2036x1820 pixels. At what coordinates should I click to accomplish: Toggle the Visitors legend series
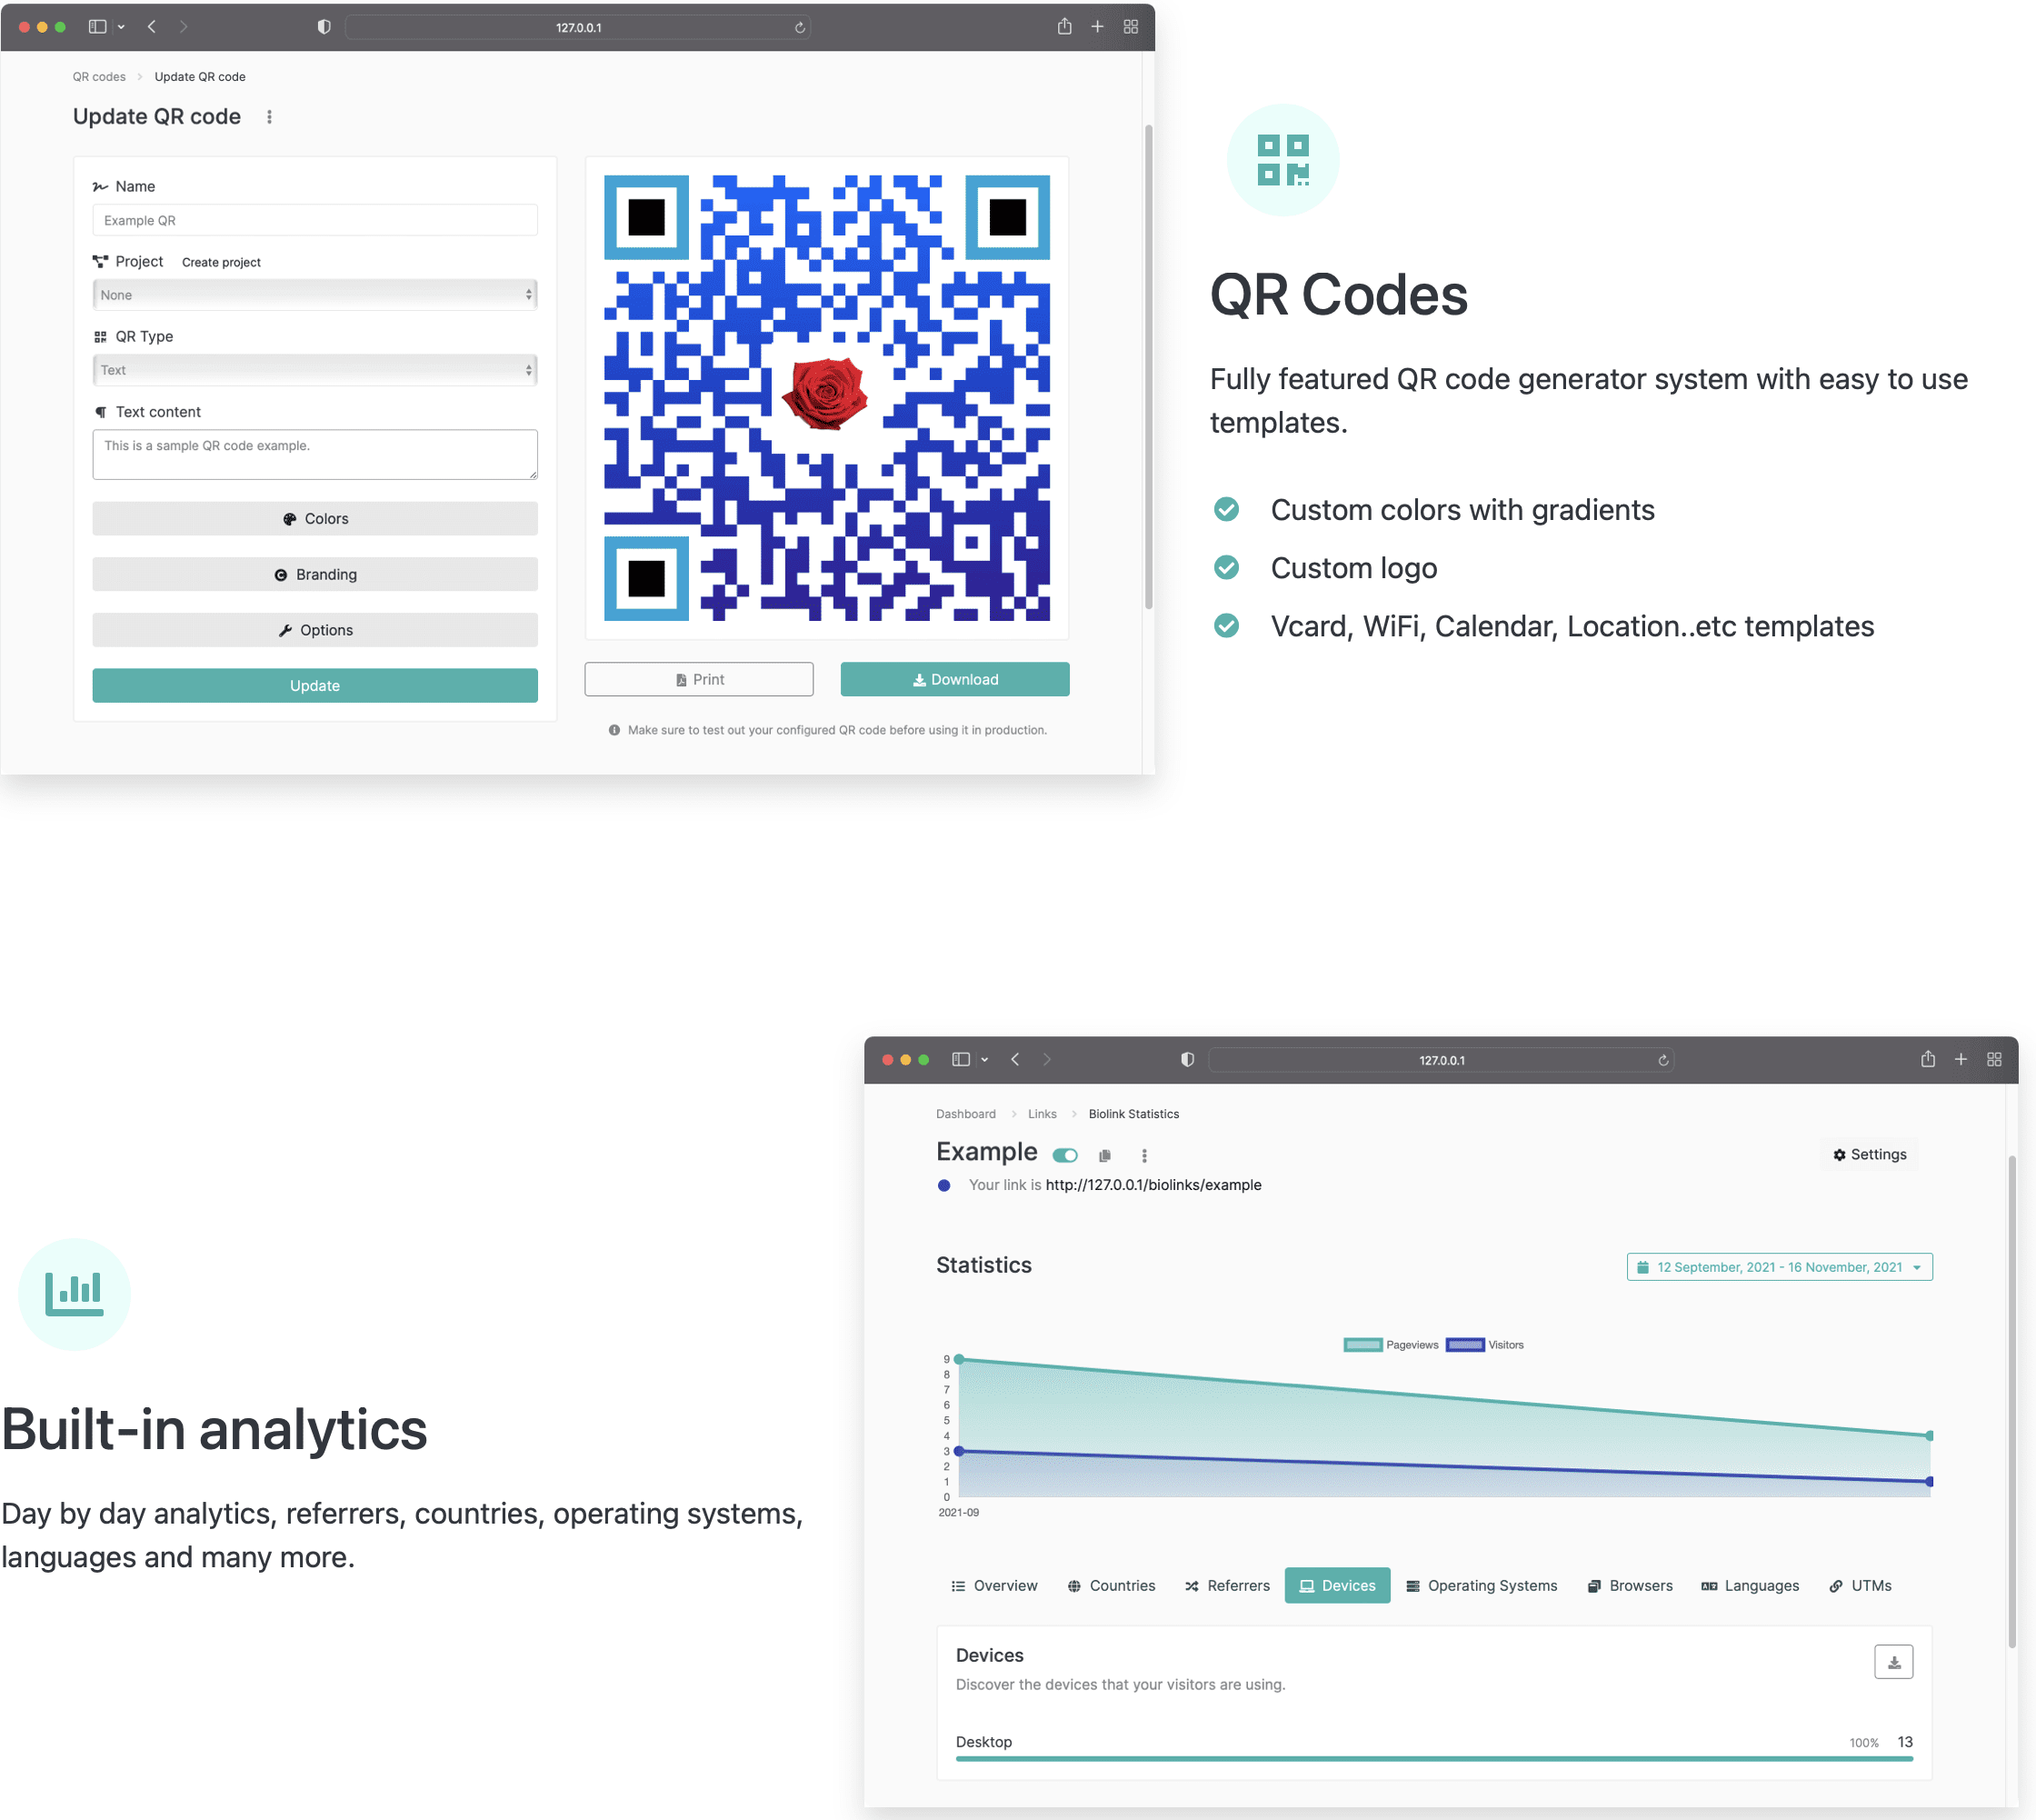coord(1485,1345)
